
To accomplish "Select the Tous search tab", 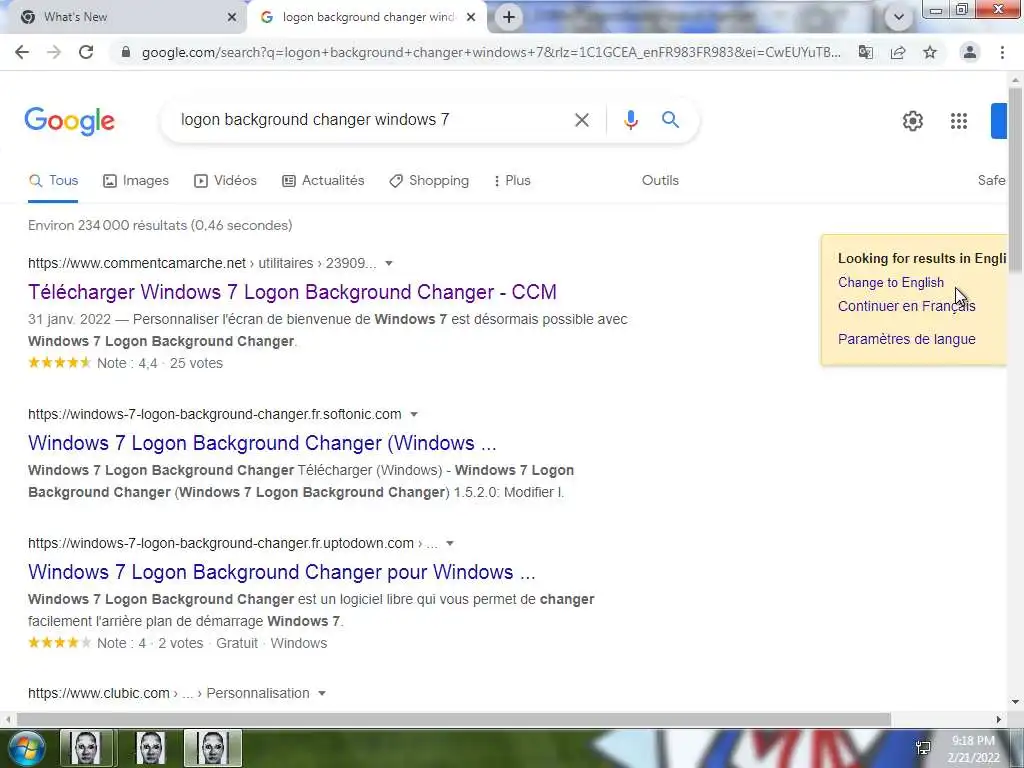I will (54, 180).
